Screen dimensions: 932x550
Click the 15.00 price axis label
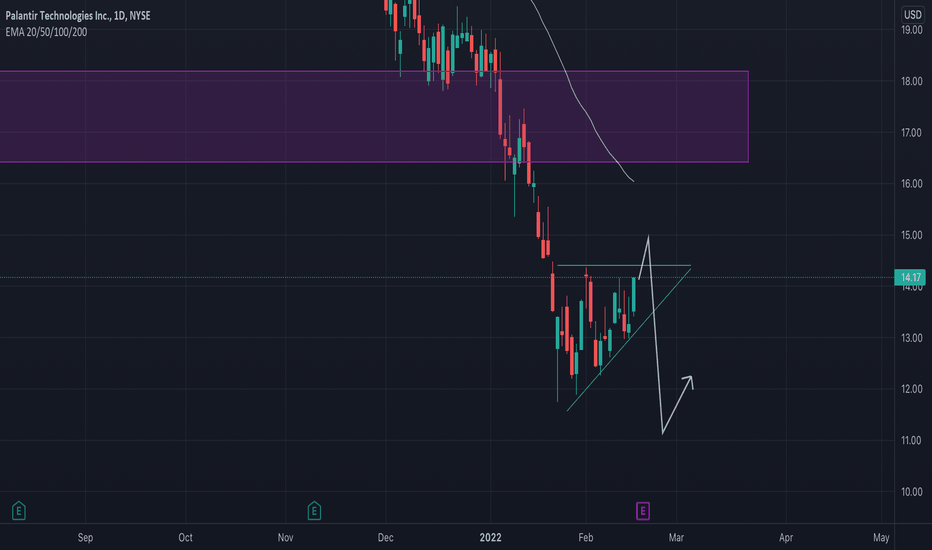pyautogui.click(x=912, y=235)
